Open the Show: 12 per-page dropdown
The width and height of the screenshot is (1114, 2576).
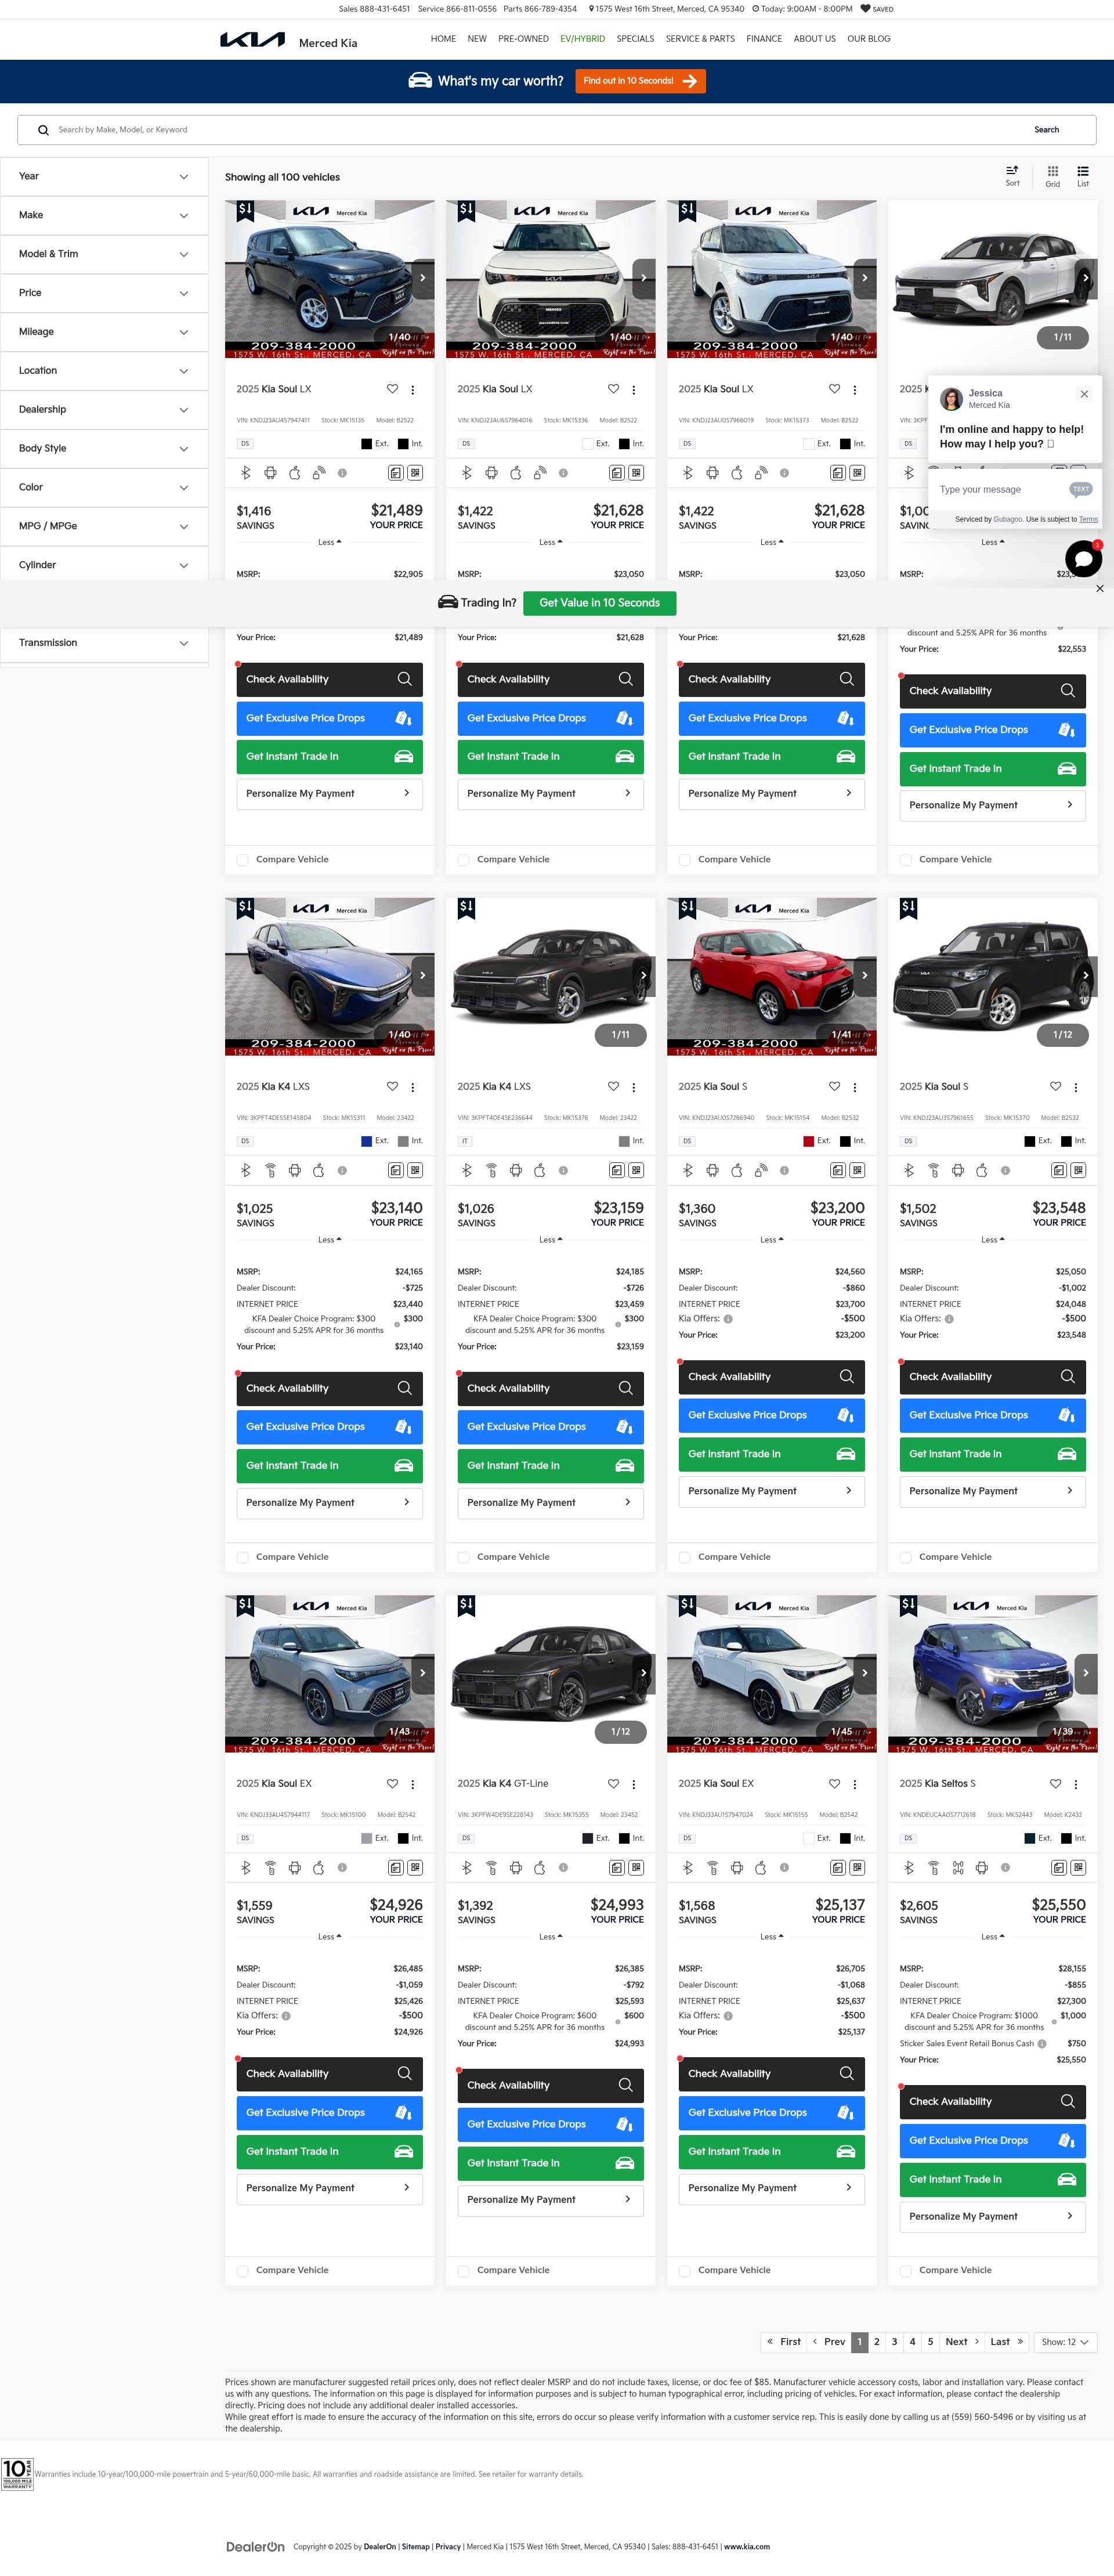[1065, 2342]
